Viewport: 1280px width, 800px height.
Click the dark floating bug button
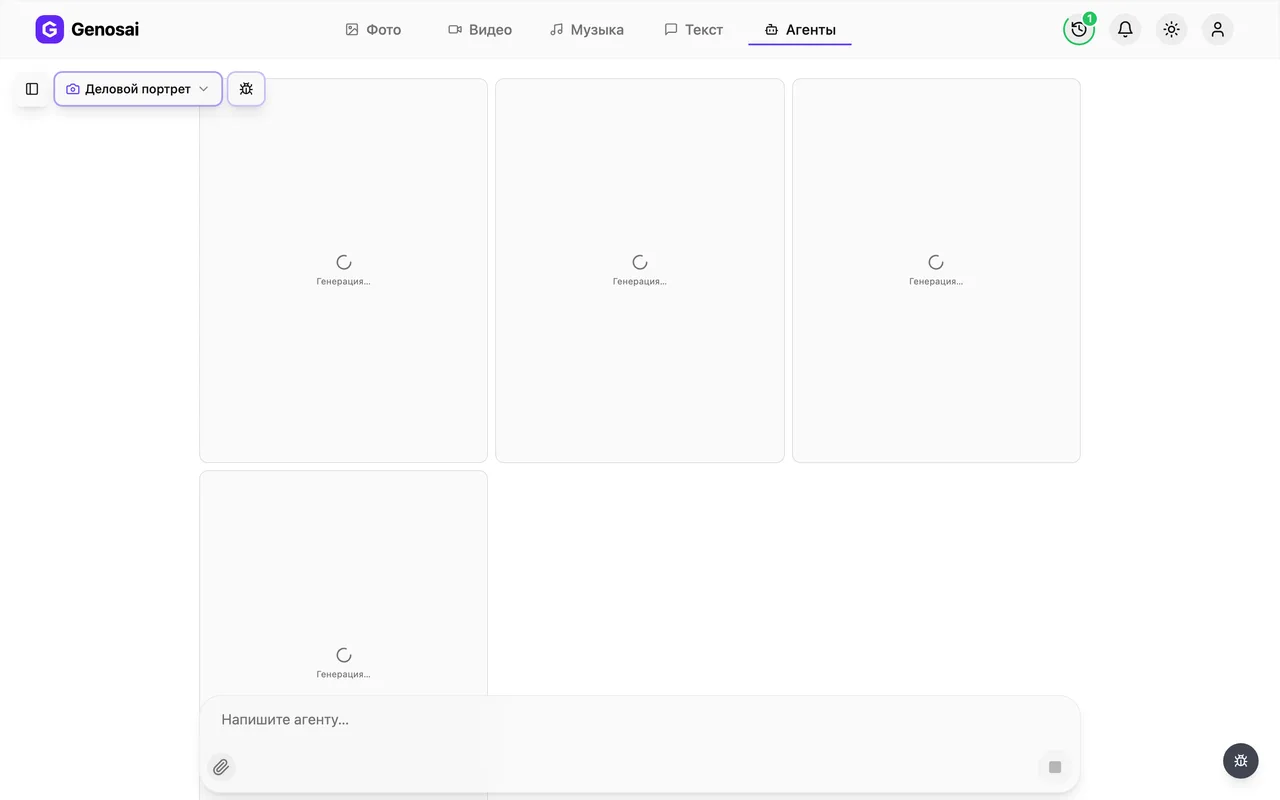(1241, 761)
